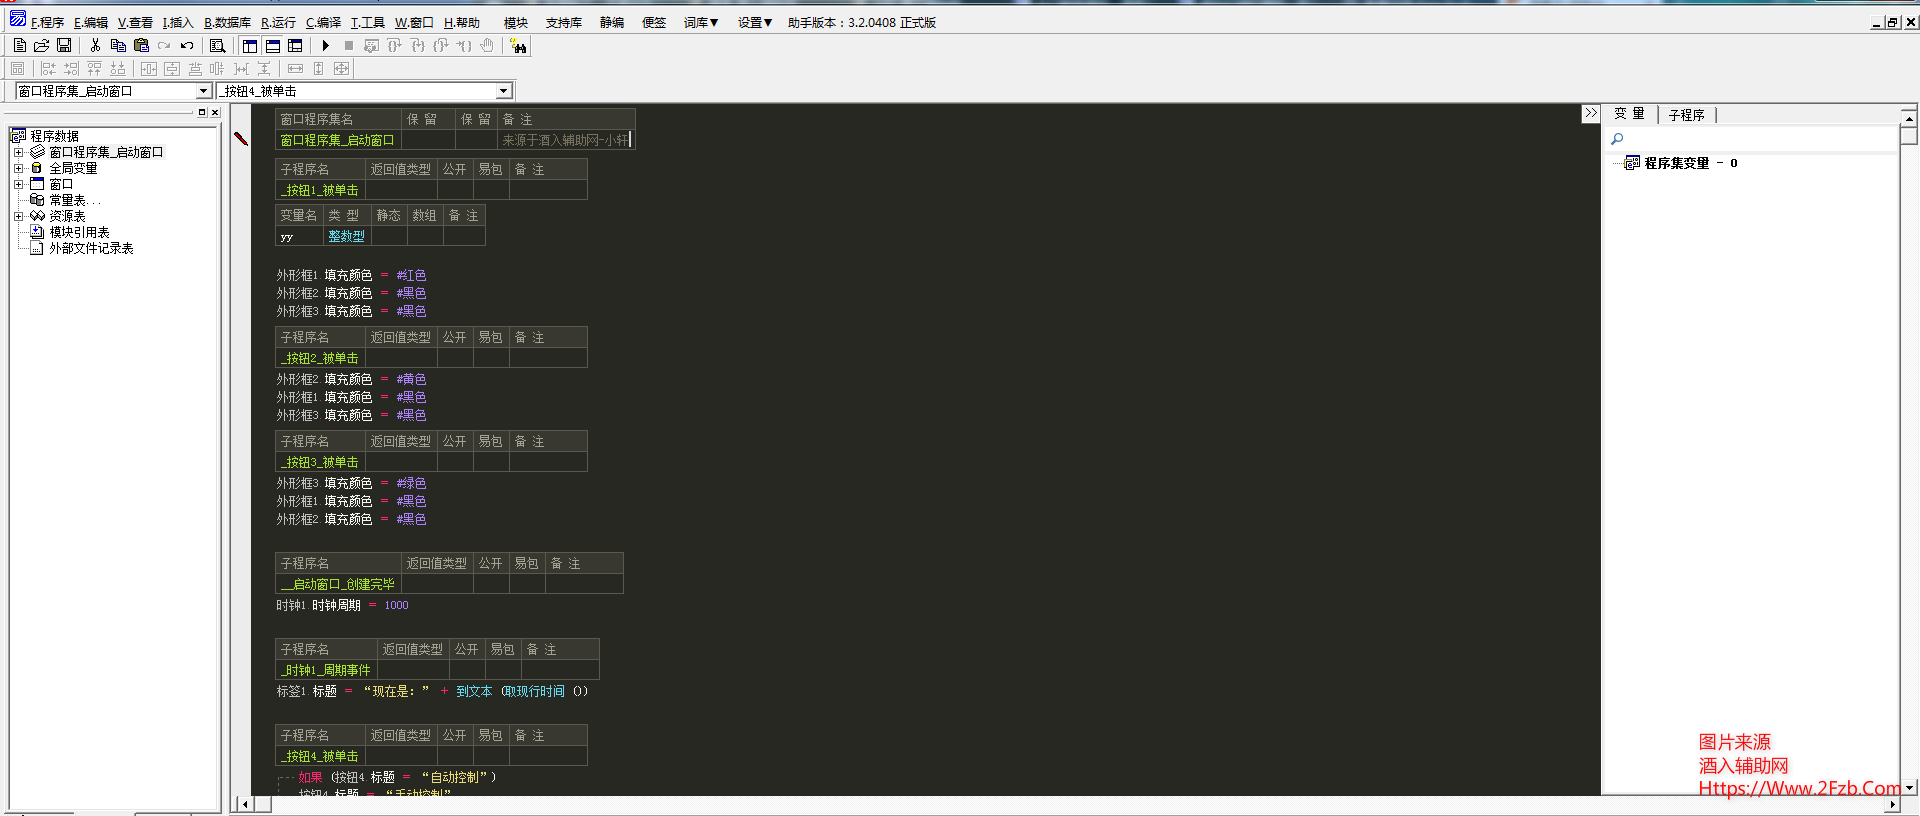Click the #绿色 color value in code

tap(411, 483)
